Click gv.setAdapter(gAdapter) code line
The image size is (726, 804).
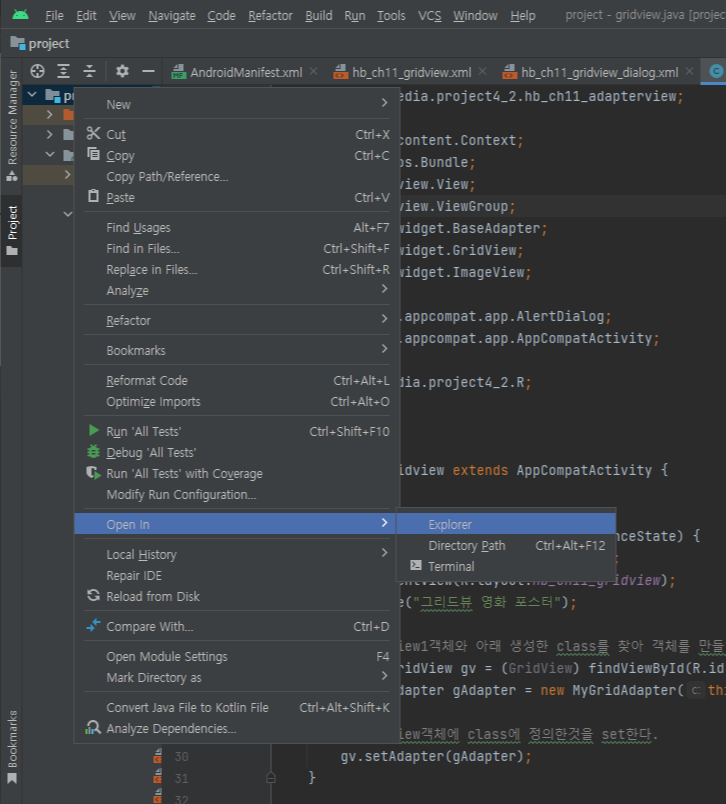click(436, 756)
